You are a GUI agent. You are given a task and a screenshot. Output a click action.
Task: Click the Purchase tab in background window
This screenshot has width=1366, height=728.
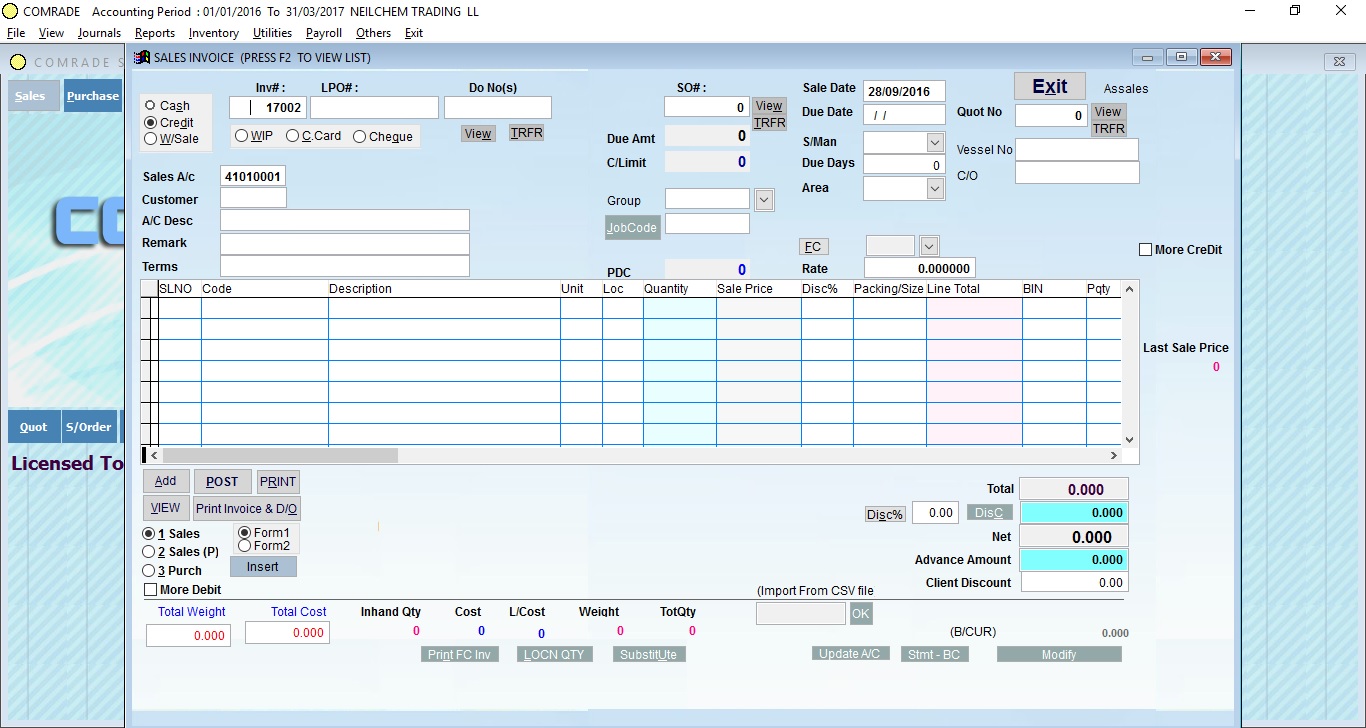(93, 96)
